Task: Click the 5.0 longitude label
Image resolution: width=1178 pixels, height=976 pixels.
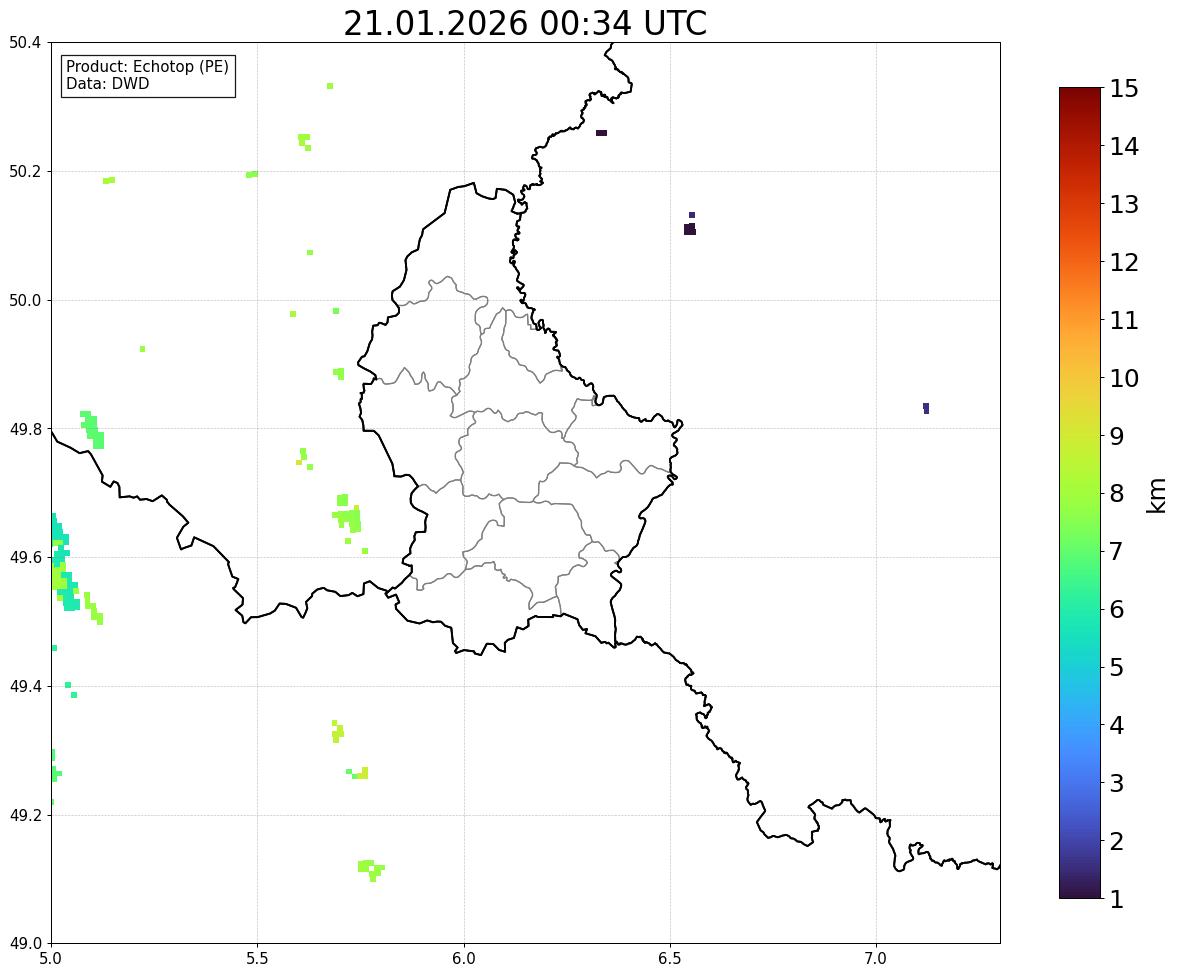Action: pyautogui.click(x=51, y=959)
